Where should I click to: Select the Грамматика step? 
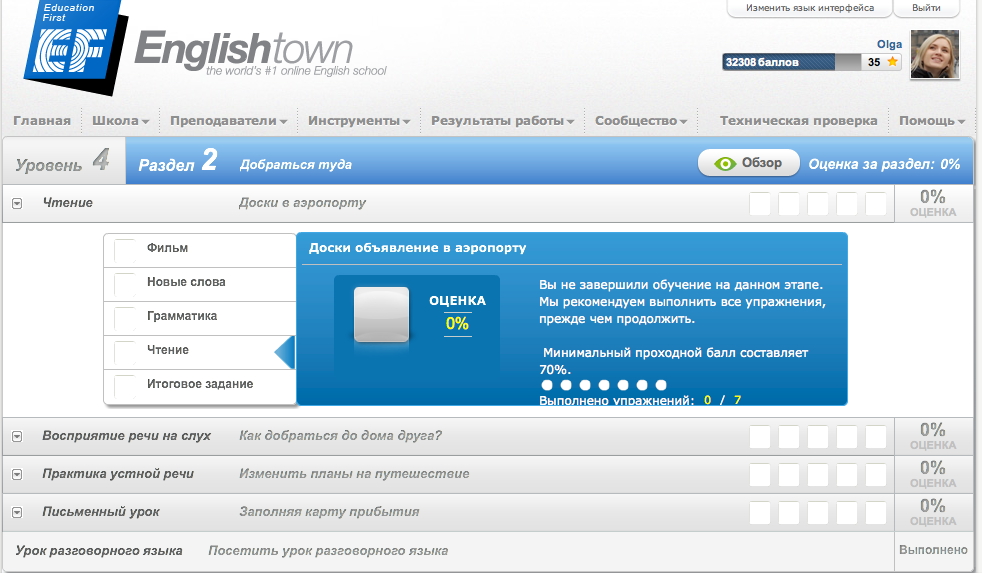tap(200, 318)
